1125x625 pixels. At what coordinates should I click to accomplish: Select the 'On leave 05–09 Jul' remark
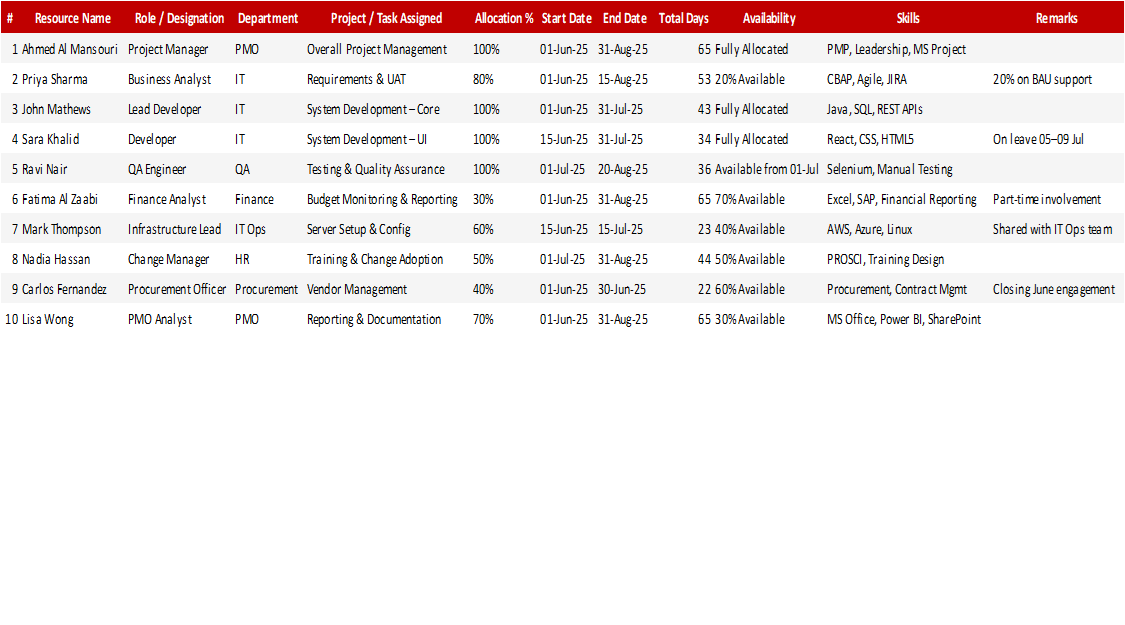click(x=1038, y=140)
